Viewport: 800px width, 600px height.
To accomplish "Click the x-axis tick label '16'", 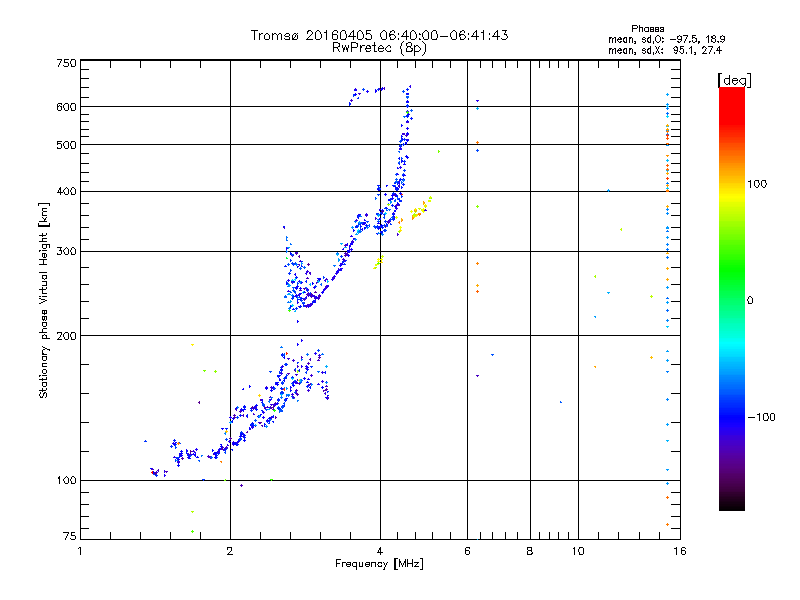I will (680, 551).
